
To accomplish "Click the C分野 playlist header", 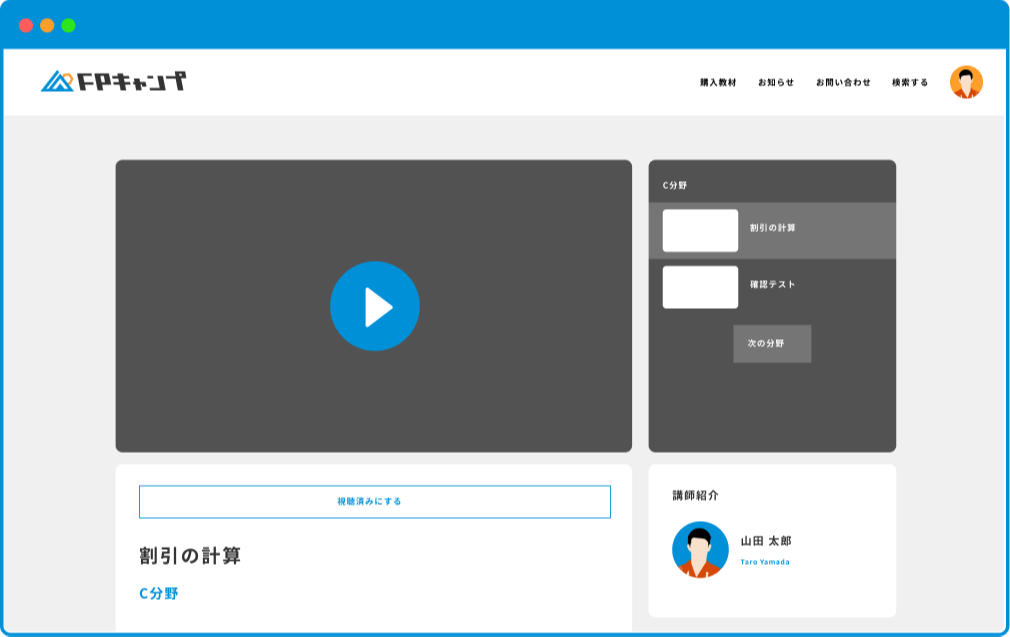I will (674, 185).
